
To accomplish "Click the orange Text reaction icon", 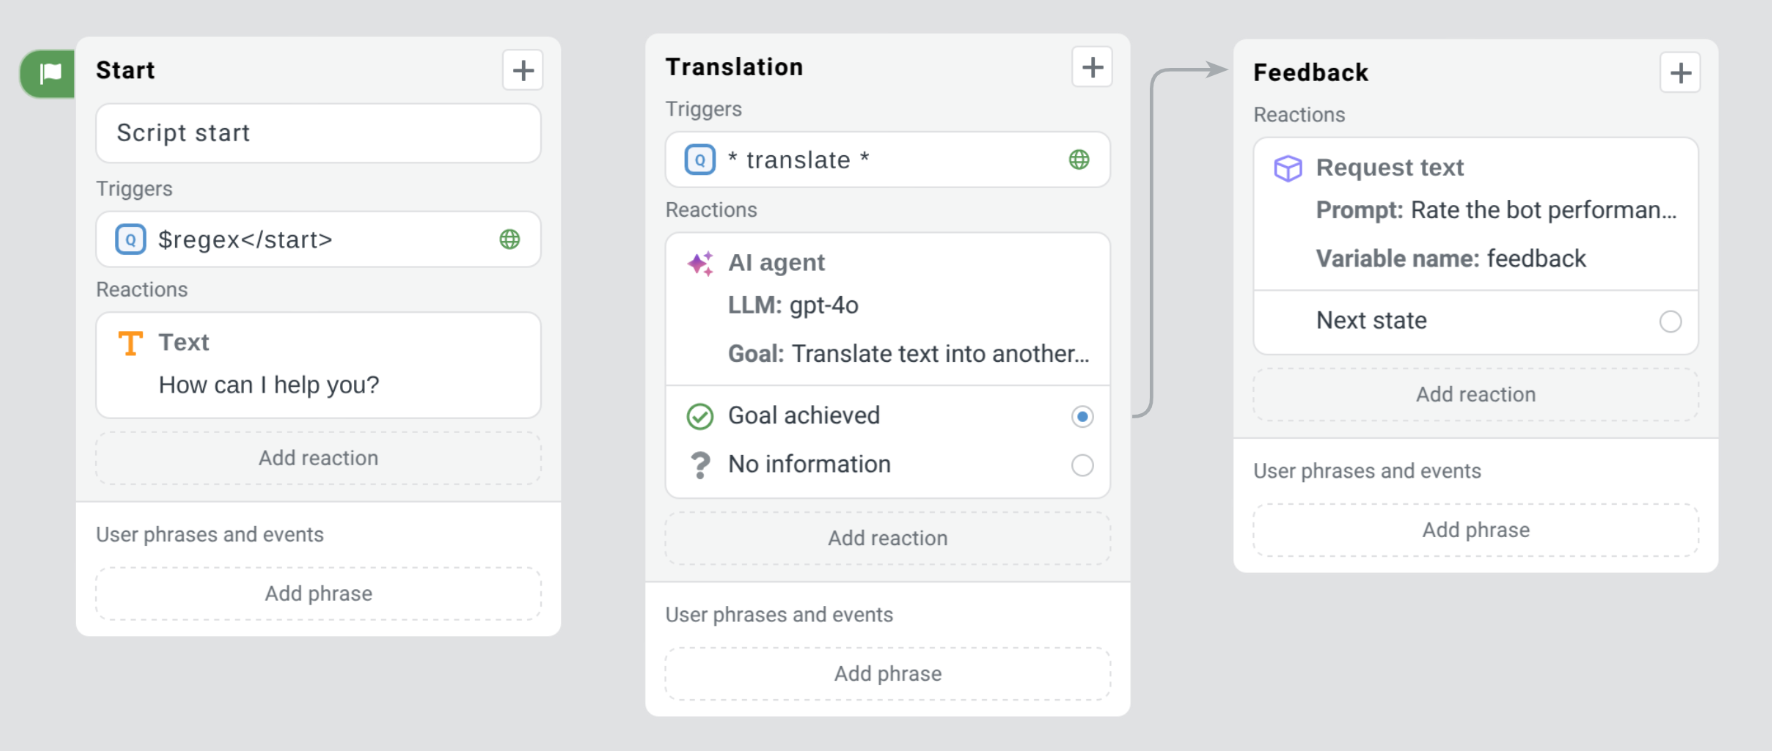I will pyautogui.click(x=130, y=342).
